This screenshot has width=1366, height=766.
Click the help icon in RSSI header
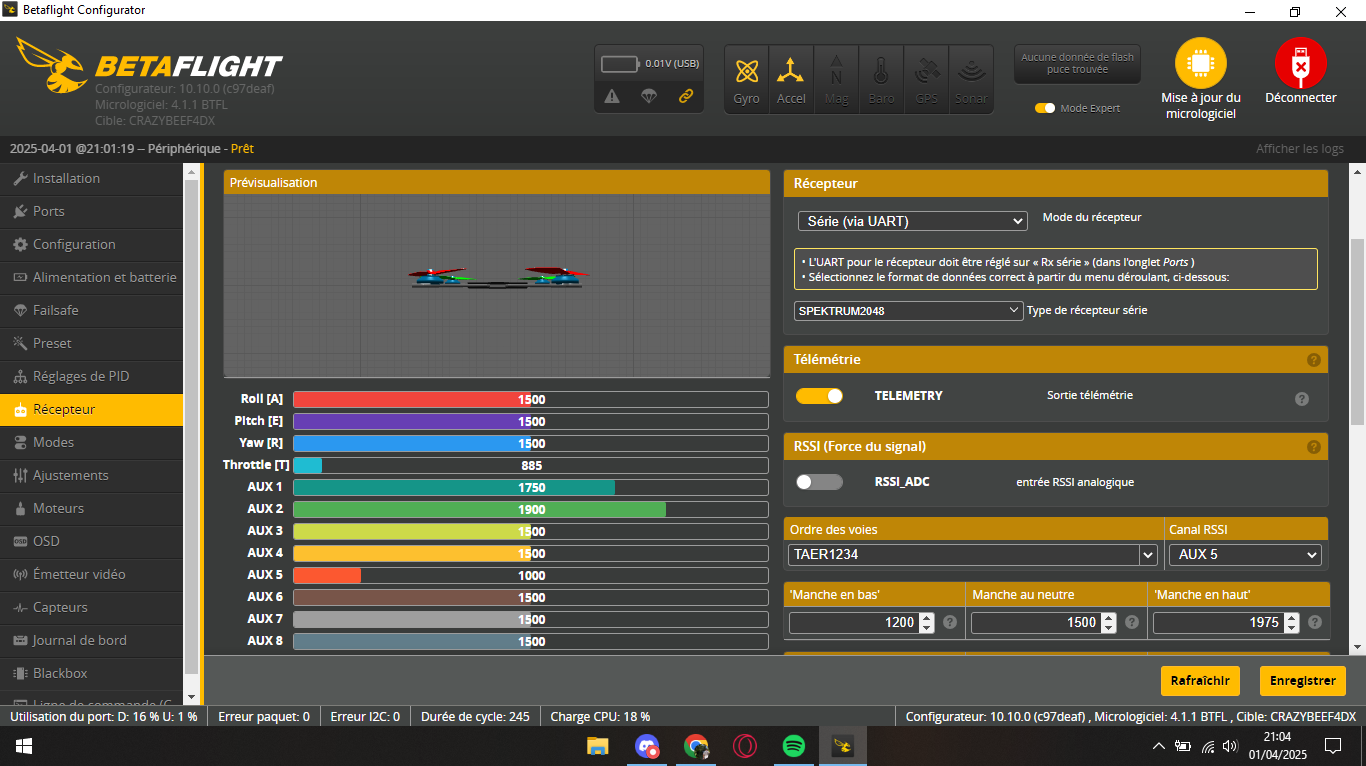point(1313,447)
